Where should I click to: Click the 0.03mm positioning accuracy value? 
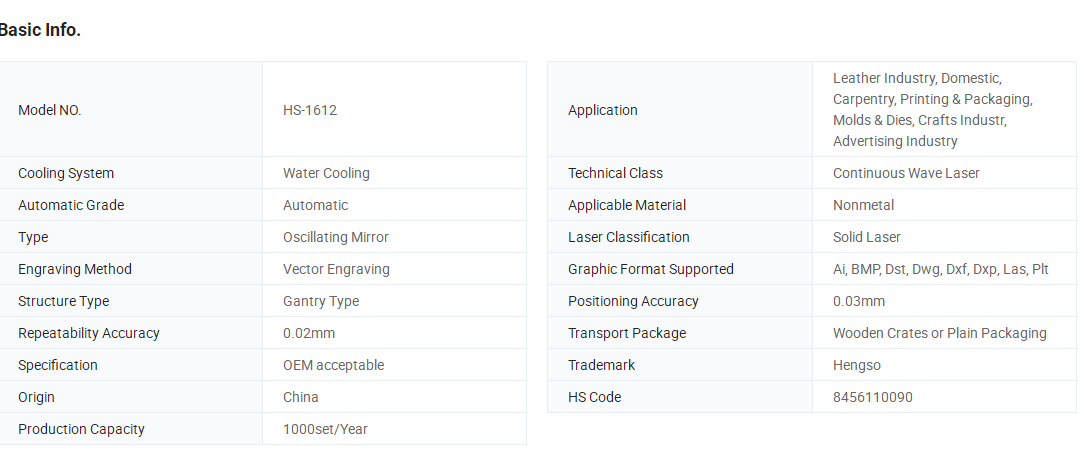[859, 301]
